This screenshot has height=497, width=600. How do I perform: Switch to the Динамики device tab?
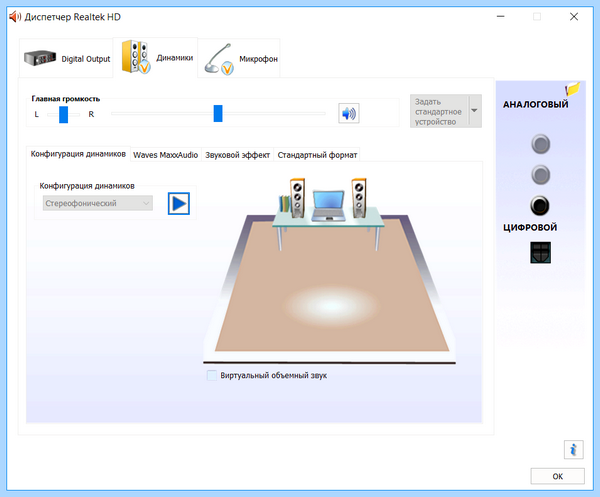point(155,58)
